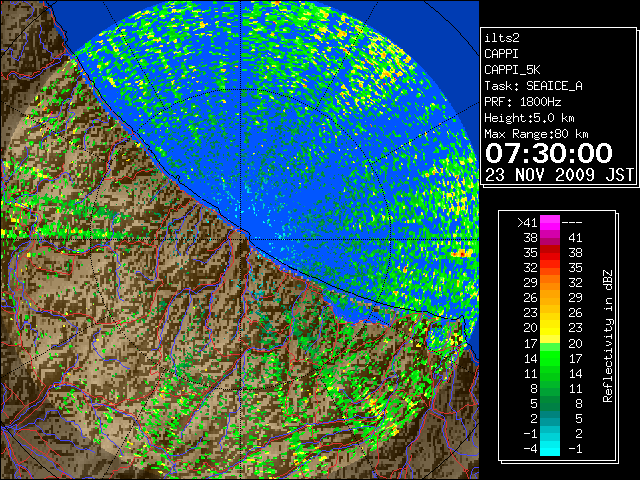Click the Task: SEAICE_A line
Image resolution: width=640 pixels, height=480 pixels.
point(533,86)
